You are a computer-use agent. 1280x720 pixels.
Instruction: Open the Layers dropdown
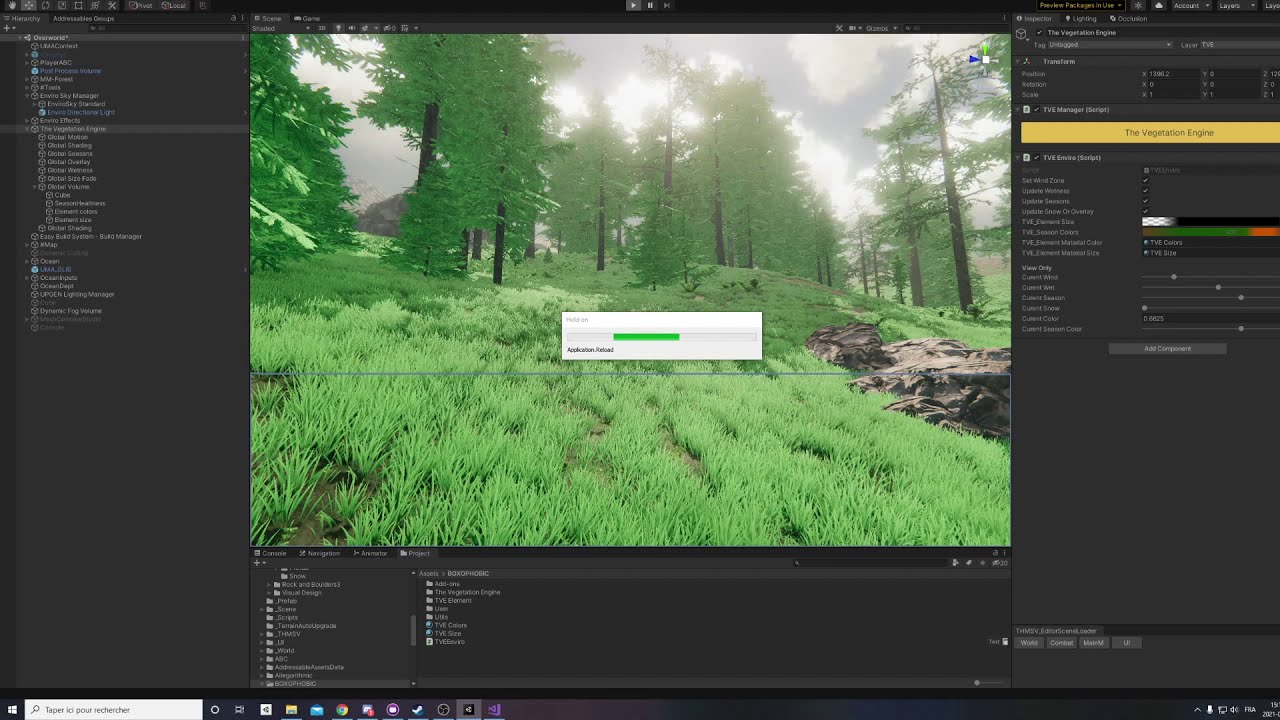tap(1235, 5)
